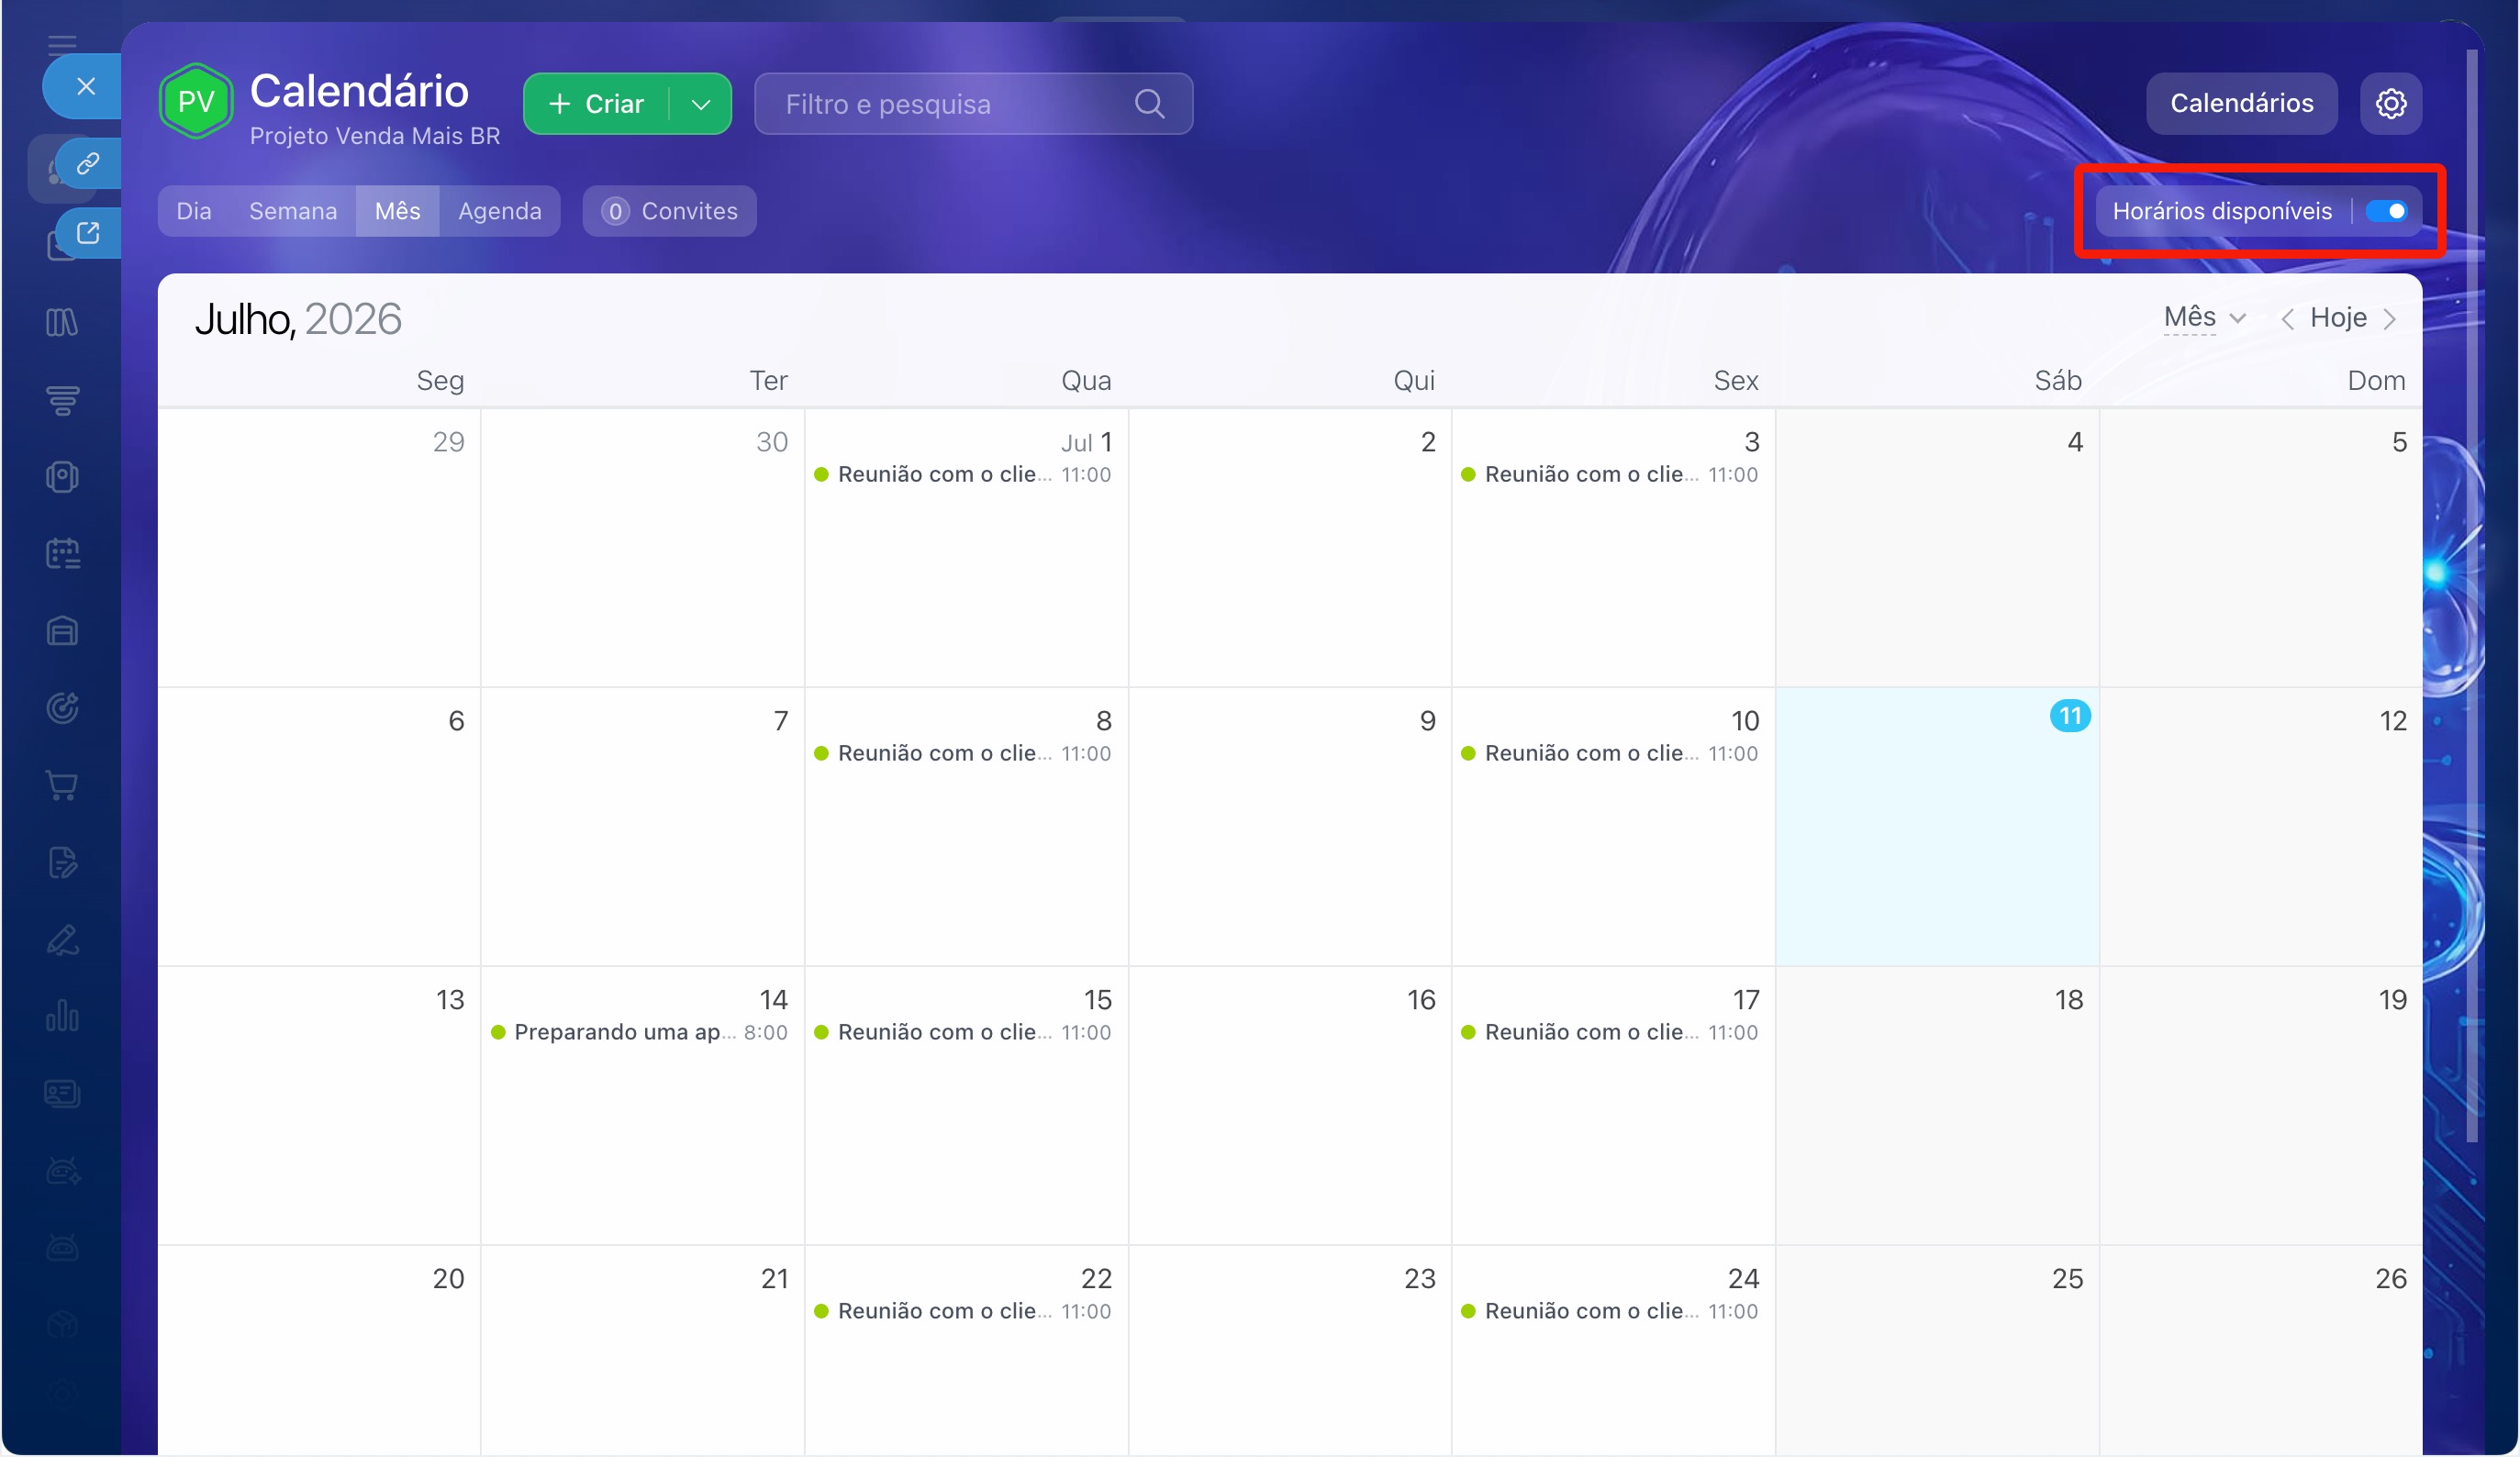Open the signature pen sidebar icon
This screenshot has height=1457, width=2520.
coord(62,940)
